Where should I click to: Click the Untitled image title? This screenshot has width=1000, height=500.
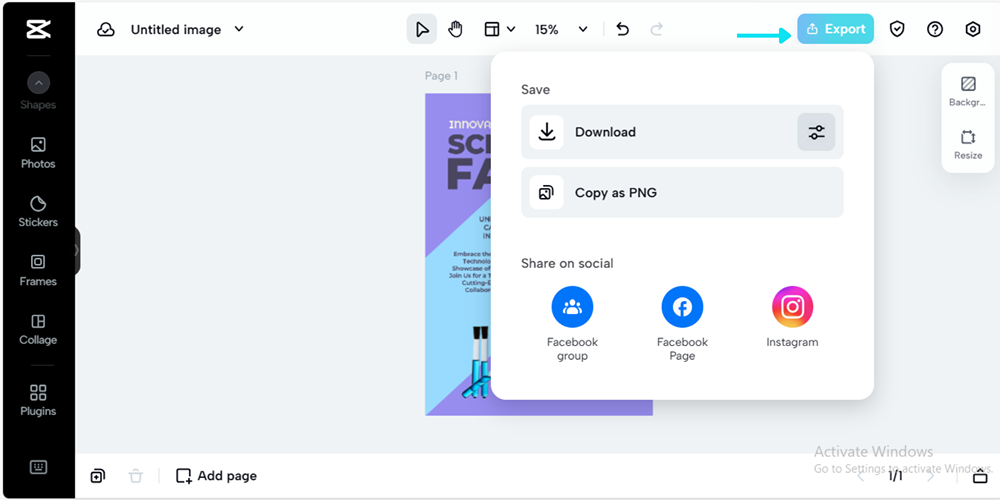tap(176, 29)
